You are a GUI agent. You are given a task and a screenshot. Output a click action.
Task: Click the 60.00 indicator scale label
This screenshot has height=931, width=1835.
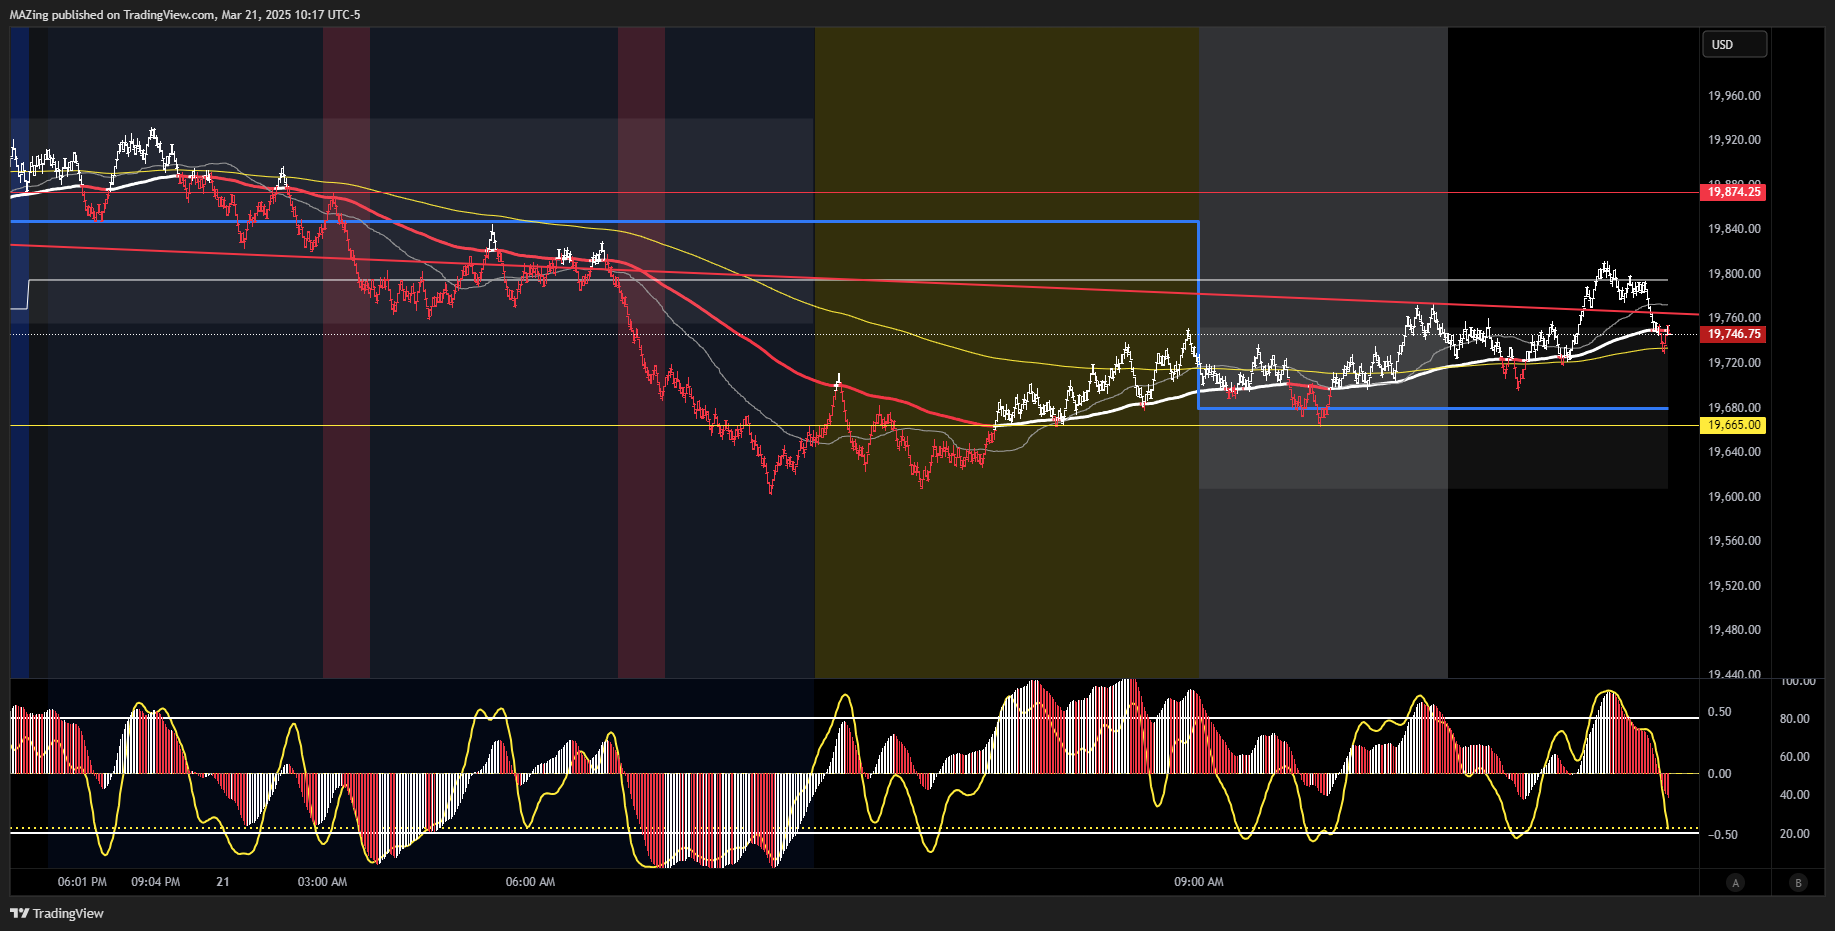click(1795, 757)
